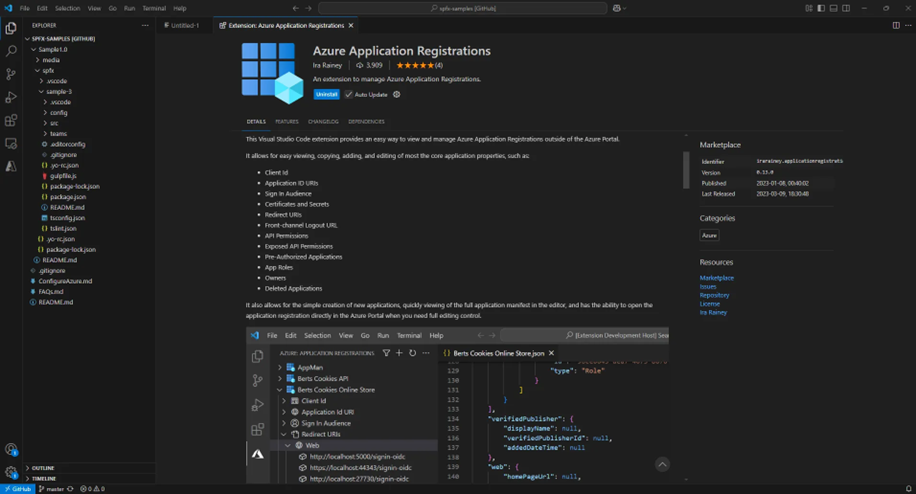
Task: Click the master branch in status bar
Action: (51, 489)
